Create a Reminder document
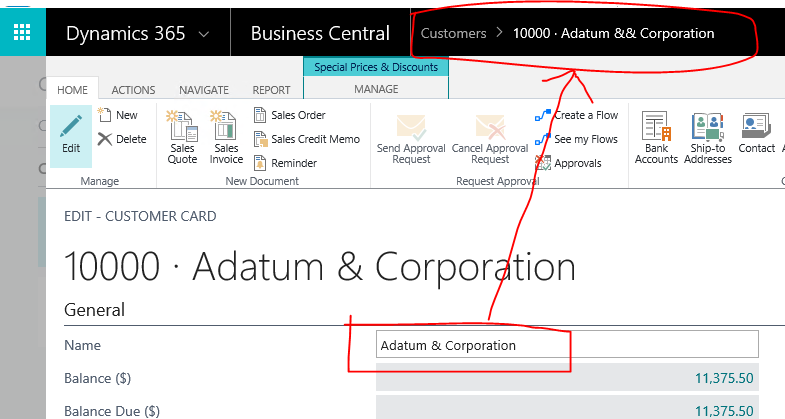This screenshot has width=785, height=419. [285, 163]
